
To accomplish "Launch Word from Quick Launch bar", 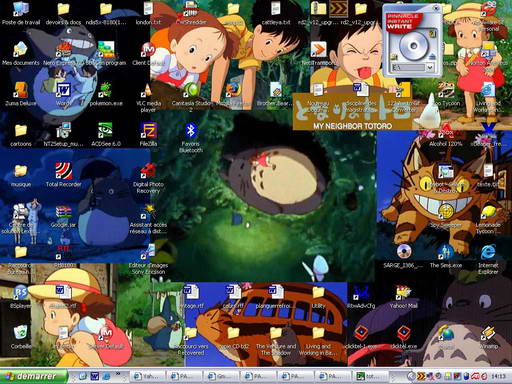I will point(95,376).
